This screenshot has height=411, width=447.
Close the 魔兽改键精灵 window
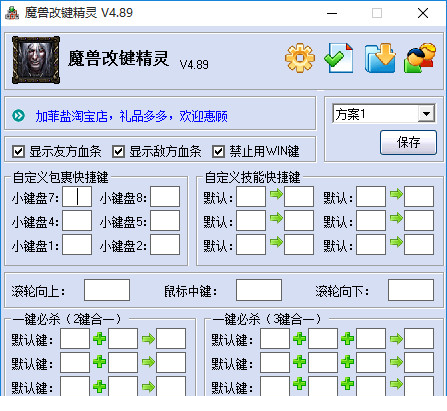coord(423,13)
